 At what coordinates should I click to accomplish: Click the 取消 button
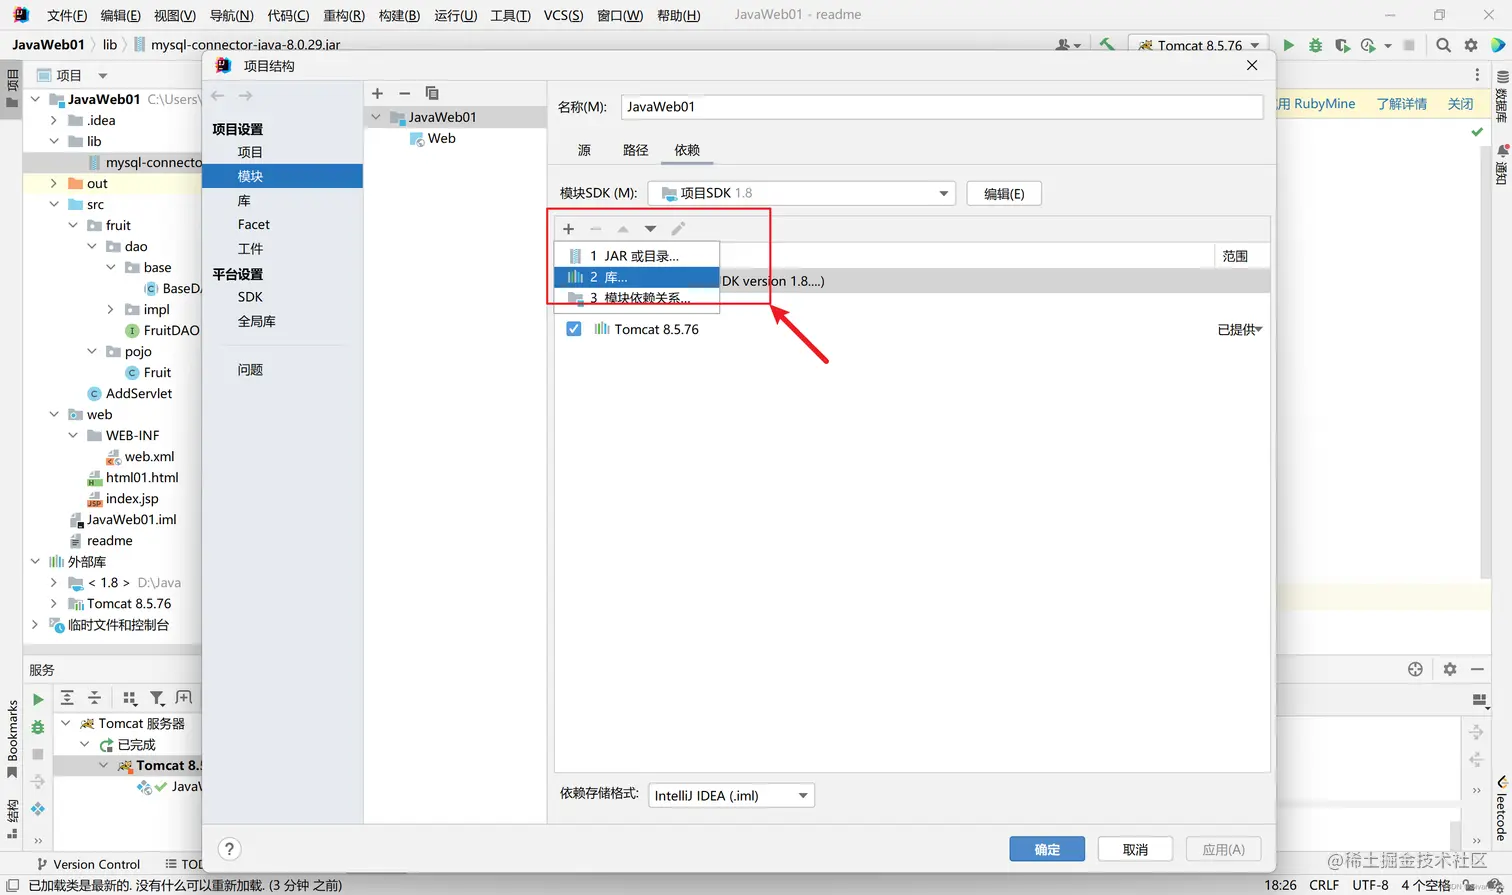tap(1135, 849)
